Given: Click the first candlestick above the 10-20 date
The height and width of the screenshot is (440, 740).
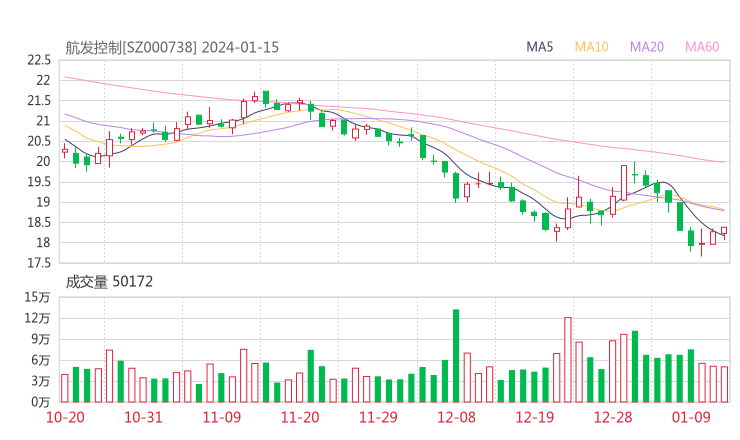Looking at the screenshot, I should pos(65,151).
